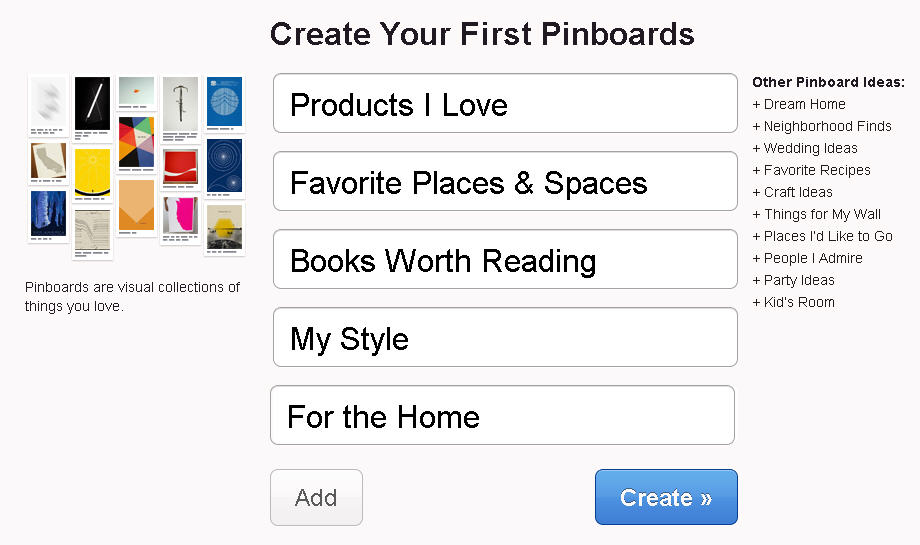Focus the Favorite Places & Spaces field

[x=505, y=181]
